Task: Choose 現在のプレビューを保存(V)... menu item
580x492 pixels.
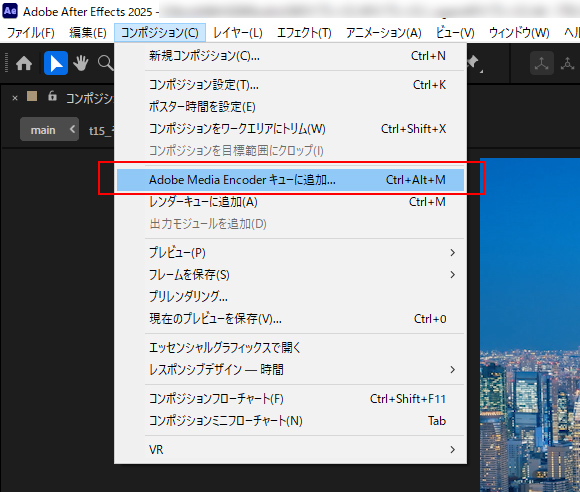Action: [290, 319]
